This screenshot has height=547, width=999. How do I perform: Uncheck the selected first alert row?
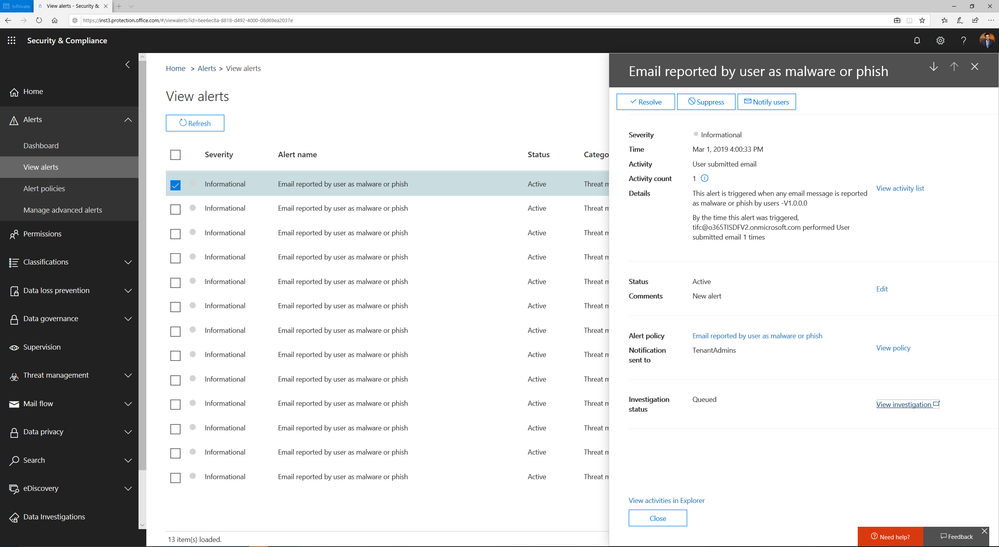pyautogui.click(x=175, y=185)
